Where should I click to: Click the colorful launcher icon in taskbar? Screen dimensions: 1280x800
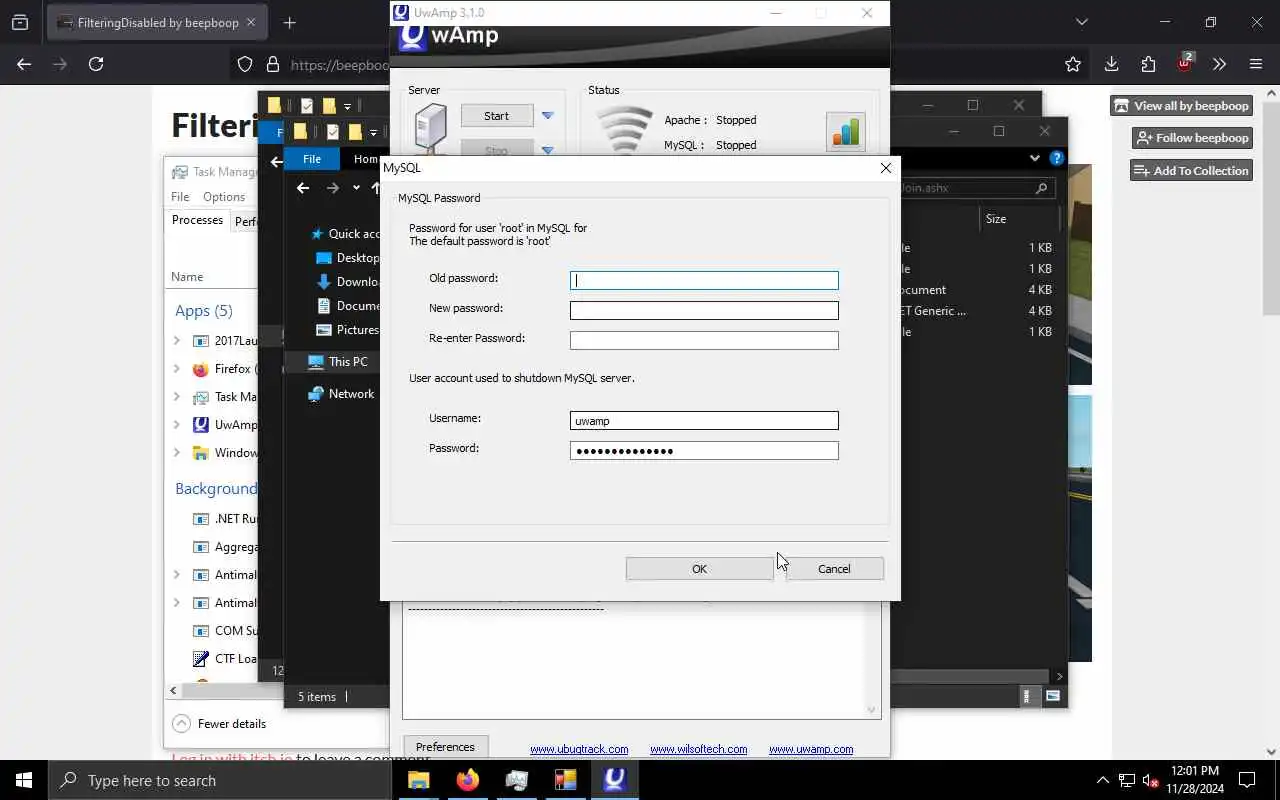click(565, 780)
